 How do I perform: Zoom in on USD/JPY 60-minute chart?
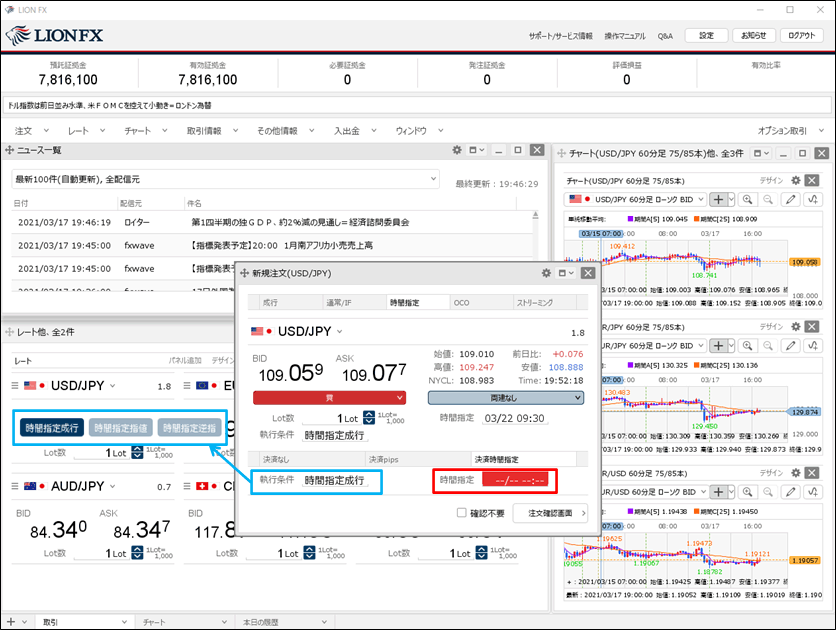748,199
